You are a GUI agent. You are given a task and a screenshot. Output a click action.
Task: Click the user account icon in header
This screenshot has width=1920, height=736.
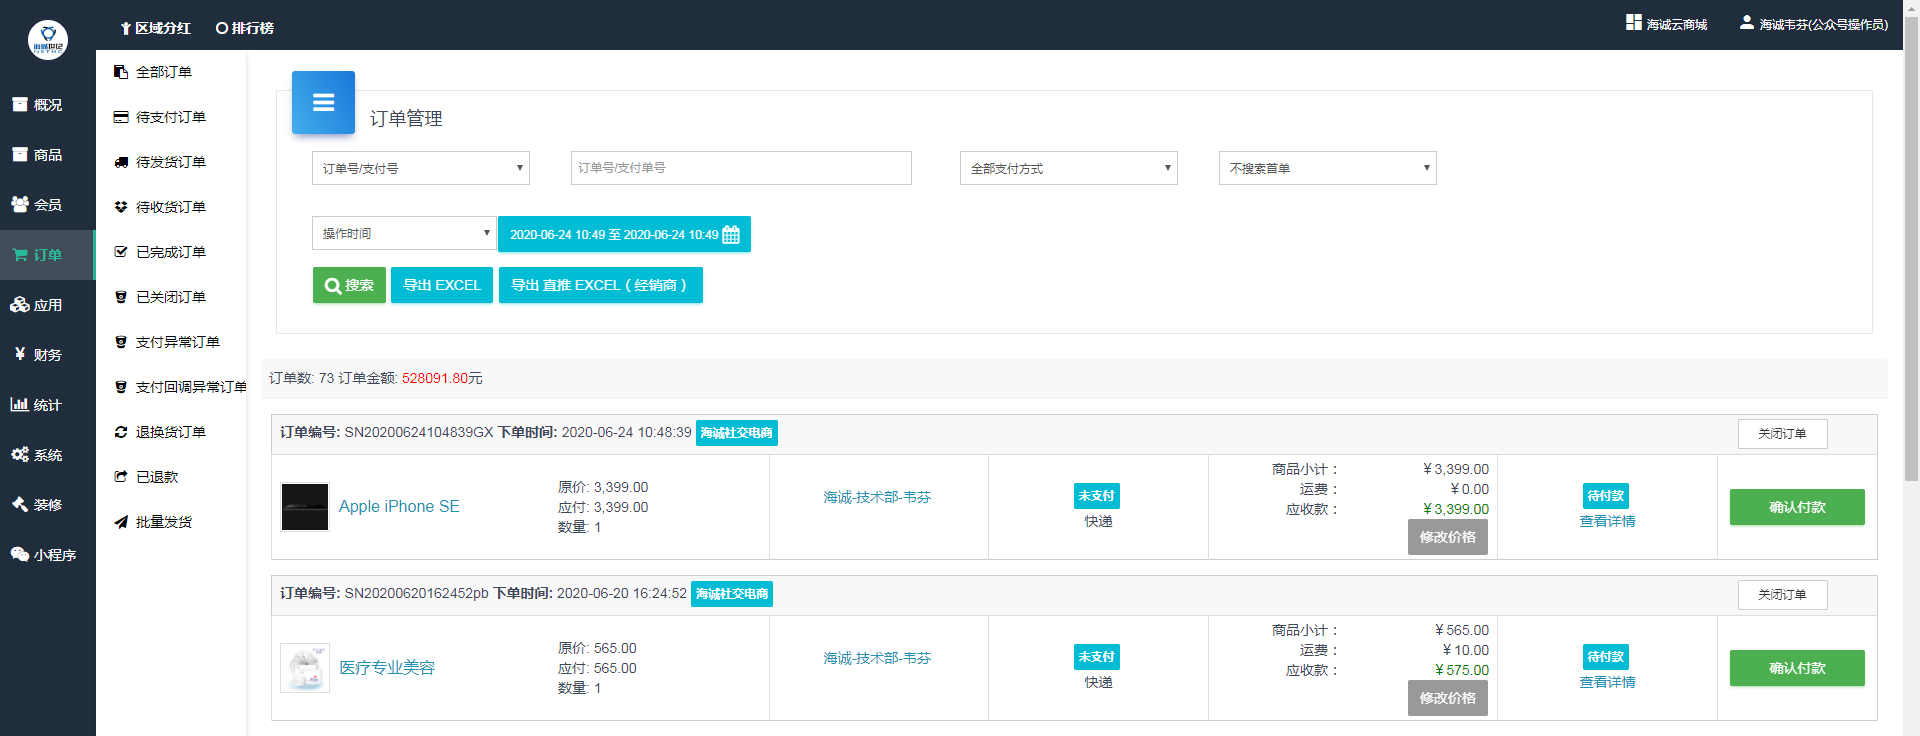pyautogui.click(x=1746, y=23)
